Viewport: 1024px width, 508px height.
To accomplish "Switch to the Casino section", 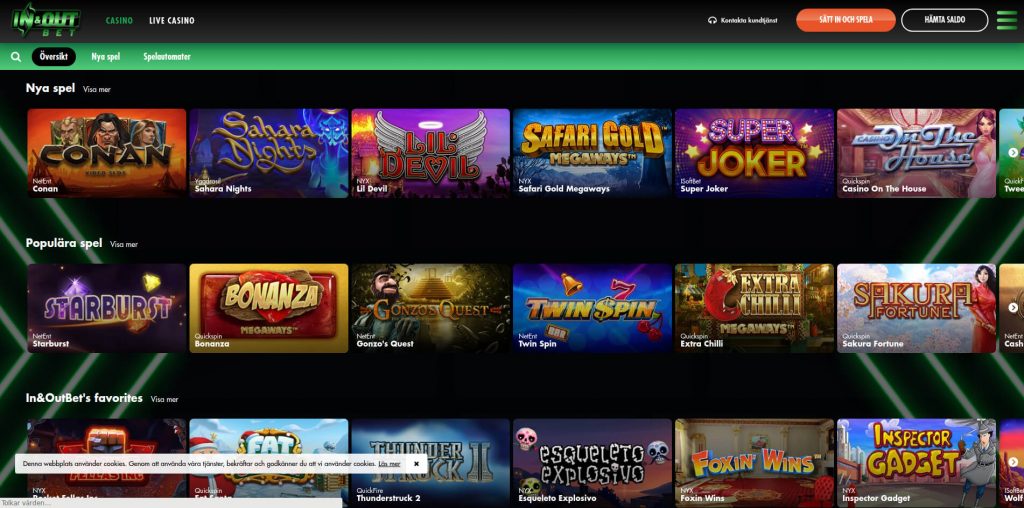I will 119,20.
